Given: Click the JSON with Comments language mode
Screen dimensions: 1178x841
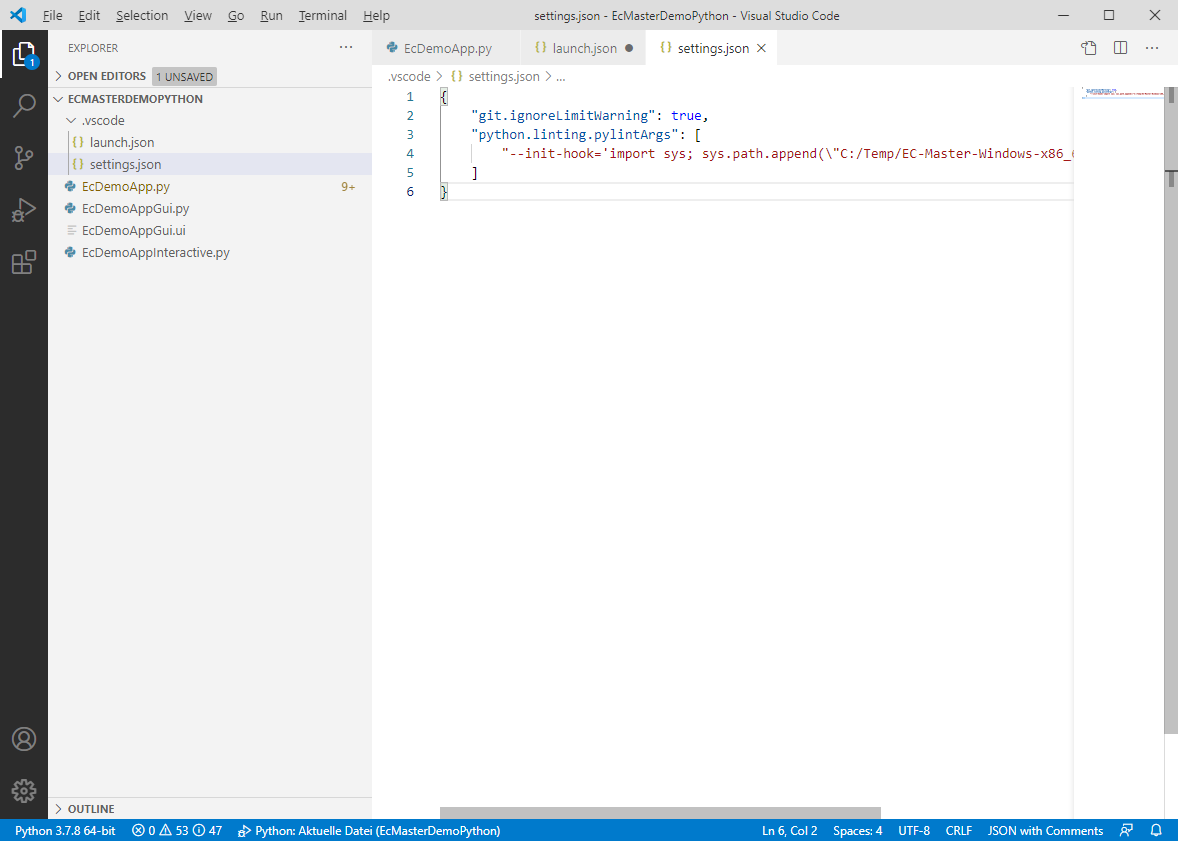Looking at the screenshot, I should tap(1045, 830).
